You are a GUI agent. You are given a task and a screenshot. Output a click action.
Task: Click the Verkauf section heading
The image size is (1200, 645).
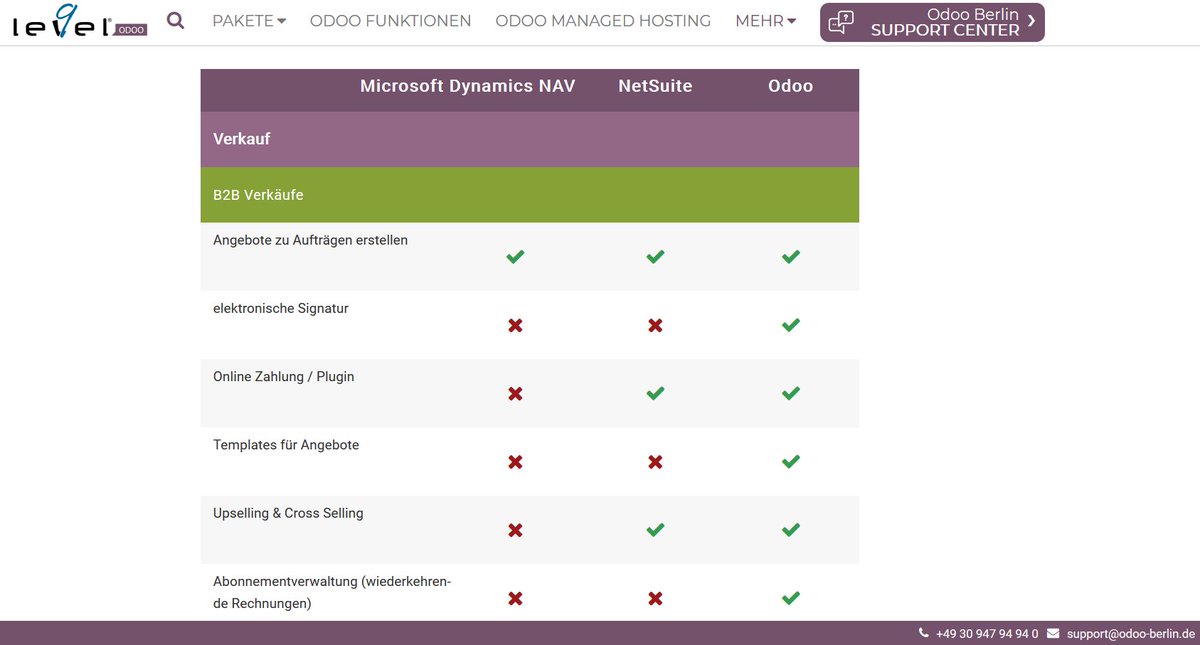pos(242,139)
